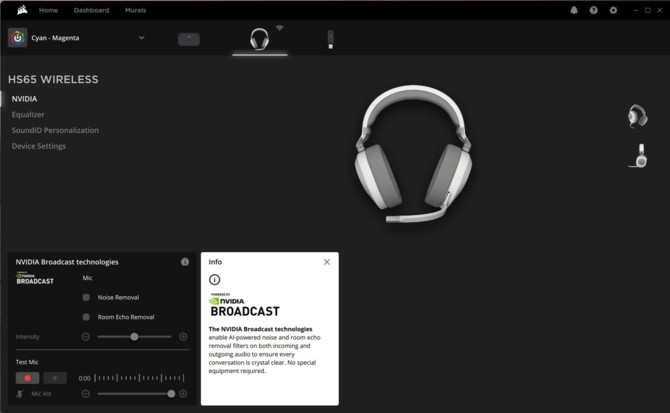Click the HS65 WIRELESS title
Image resolution: width=670 pixels, height=413 pixels.
53,79
